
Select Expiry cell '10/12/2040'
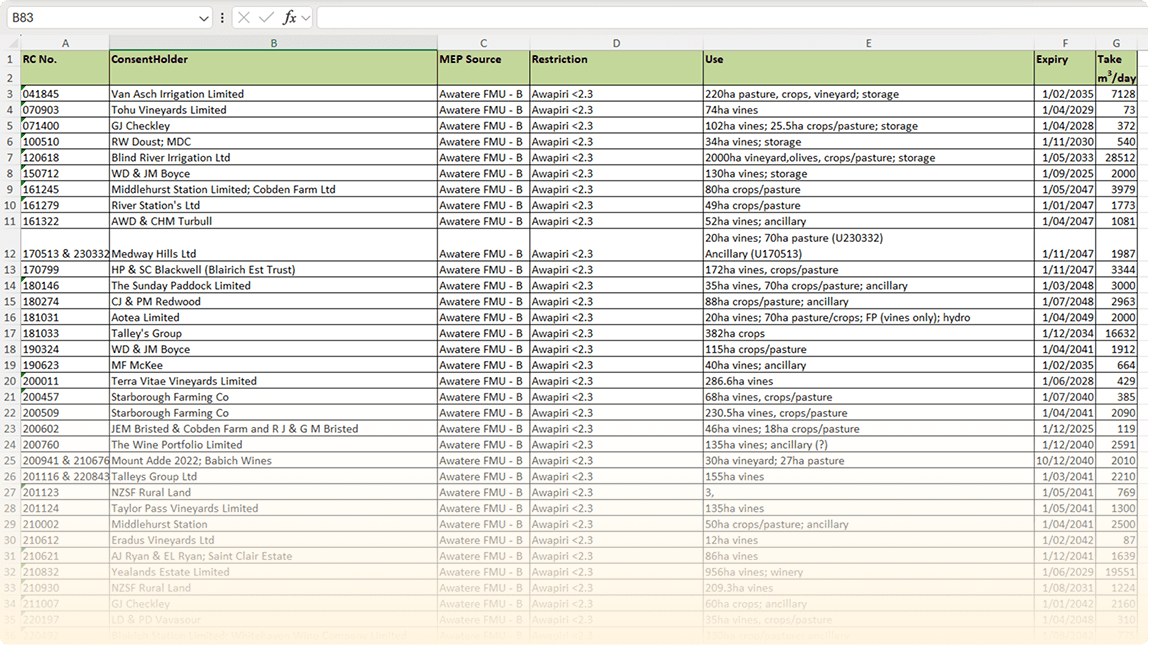point(1065,461)
